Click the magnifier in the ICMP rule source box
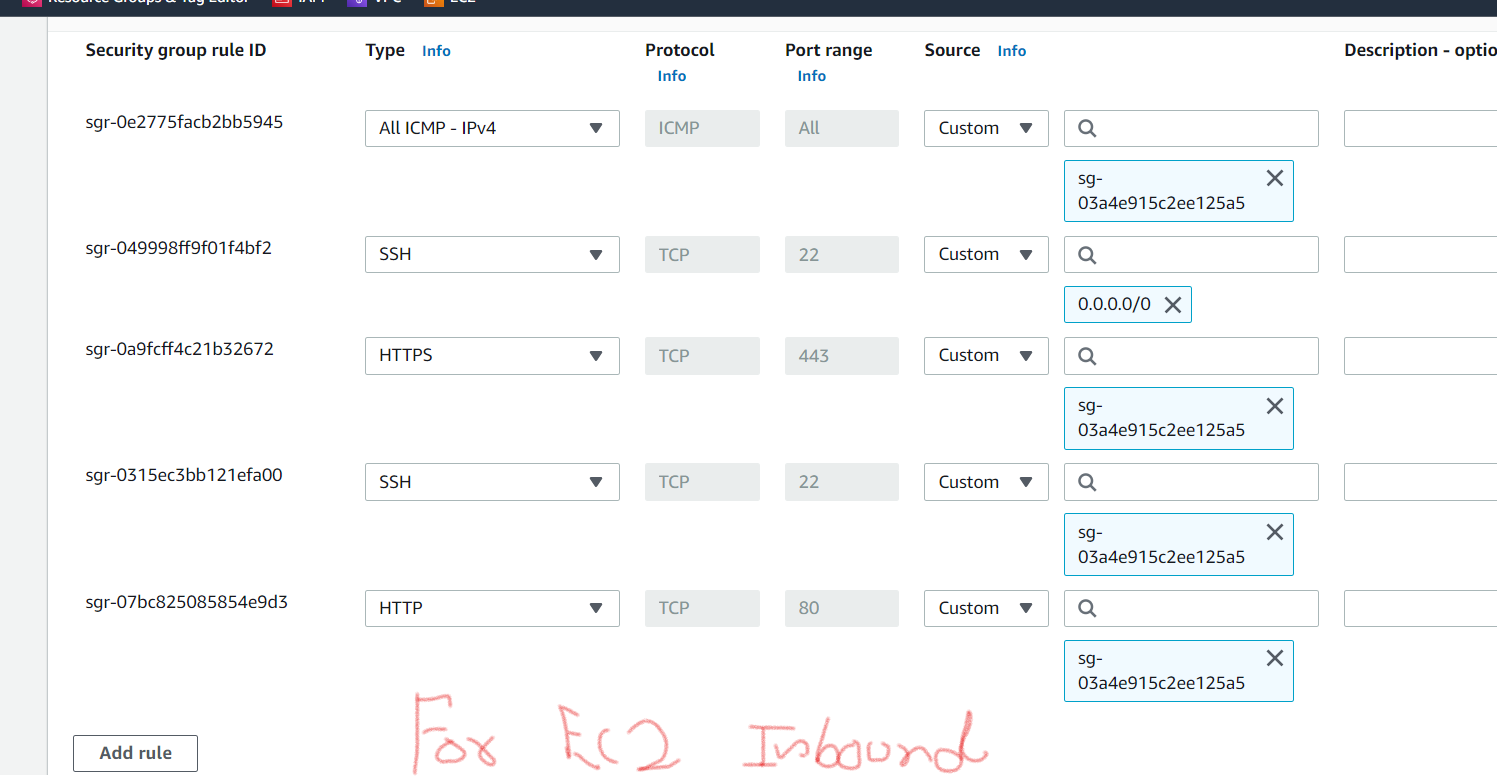The image size is (1497, 777). click(1087, 128)
